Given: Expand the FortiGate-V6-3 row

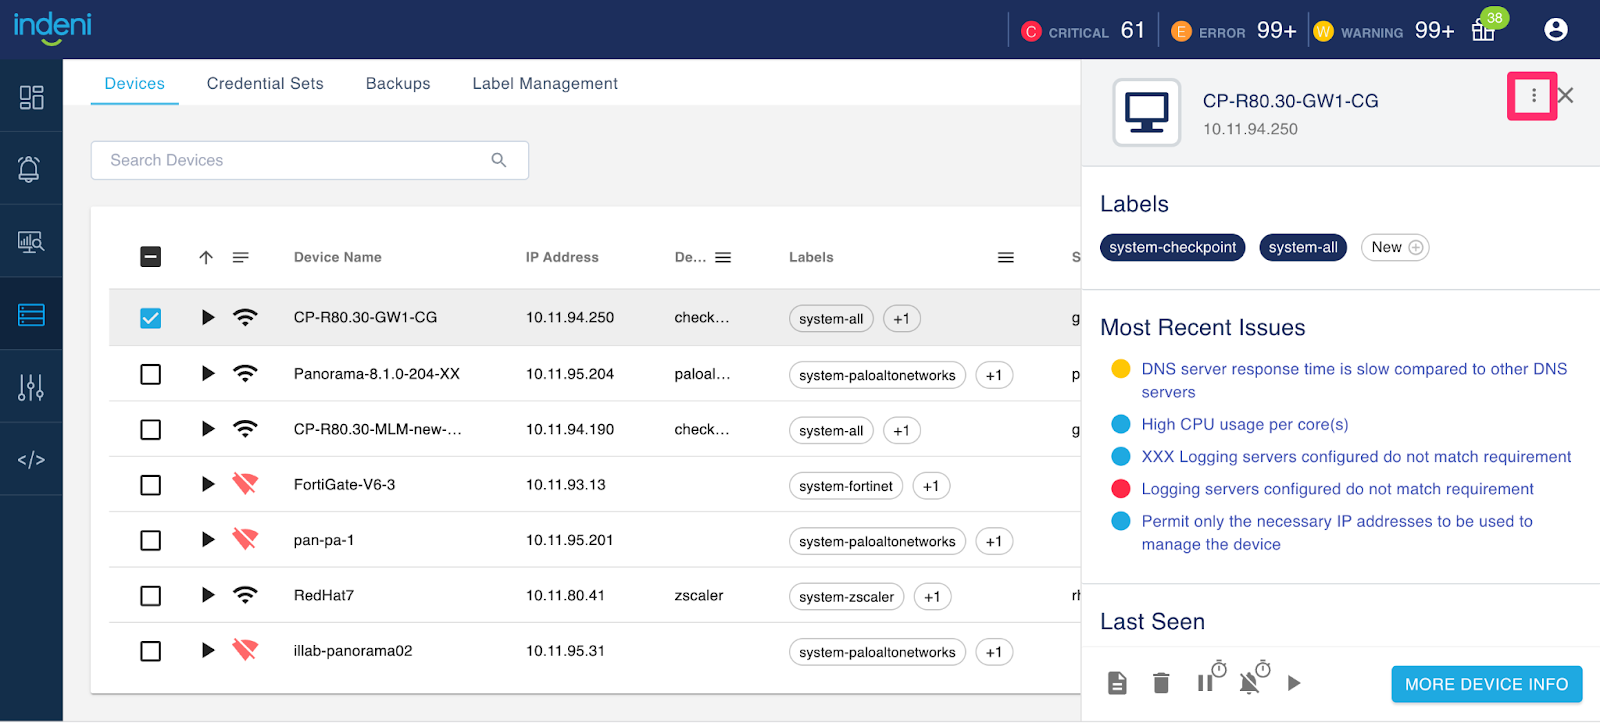Looking at the screenshot, I should pos(208,484).
